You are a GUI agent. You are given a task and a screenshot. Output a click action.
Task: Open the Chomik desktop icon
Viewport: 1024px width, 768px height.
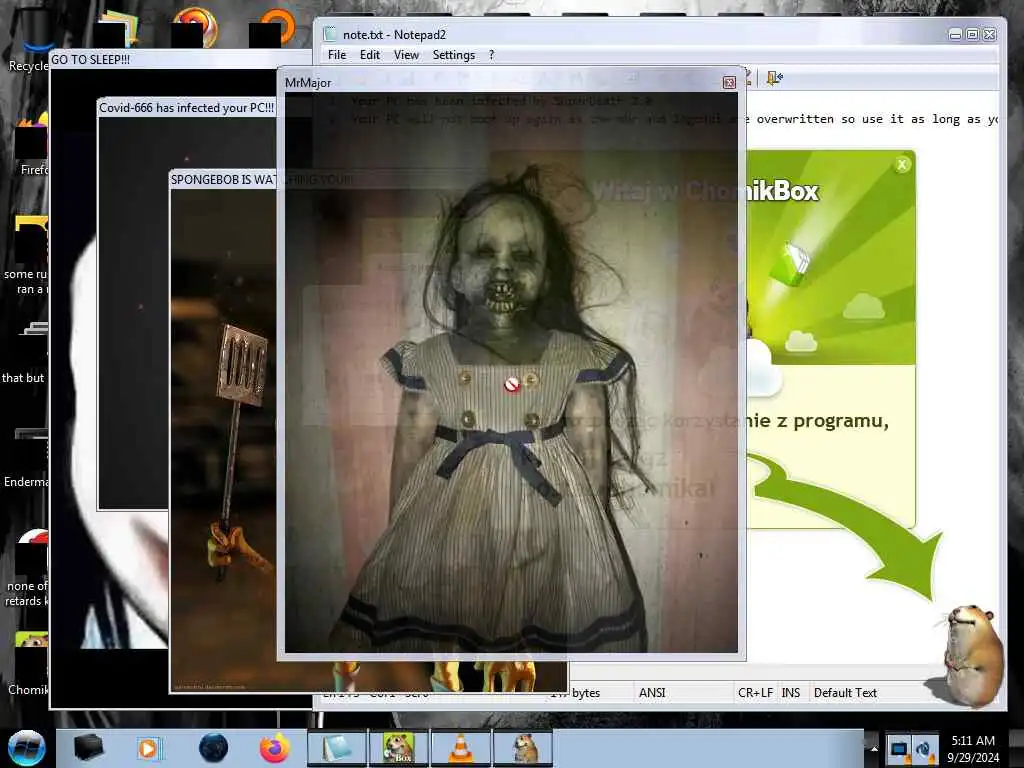29,664
